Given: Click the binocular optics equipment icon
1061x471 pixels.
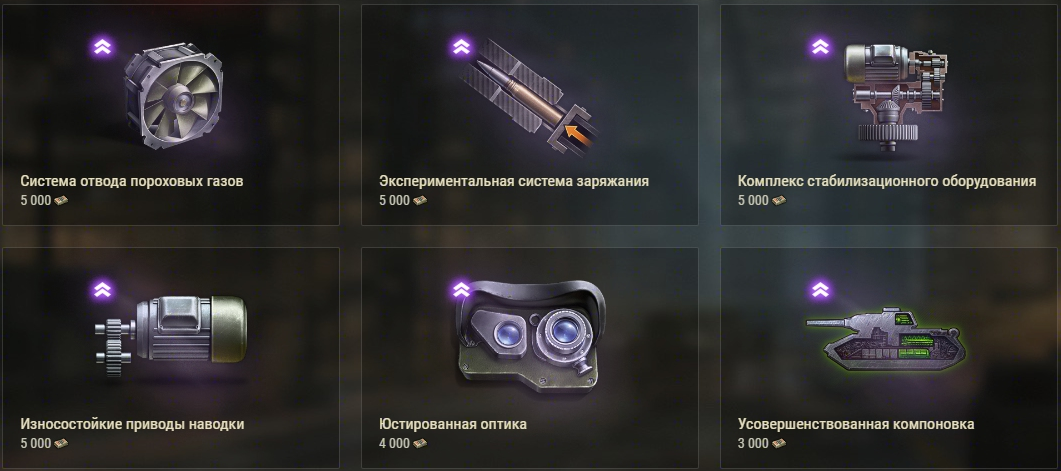Looking at the screenshot, I should [529, 336].
